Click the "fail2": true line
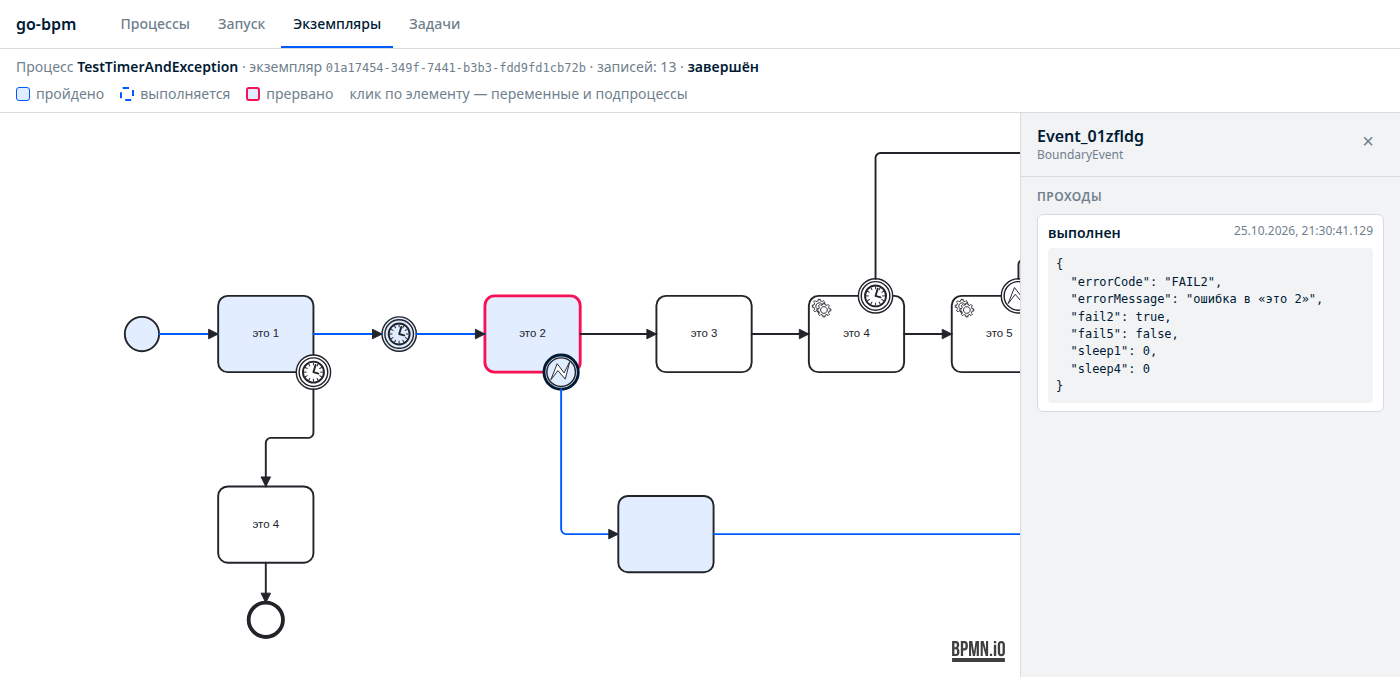This screenshot has height=677, width=1400. click(x=1120, y=317)
